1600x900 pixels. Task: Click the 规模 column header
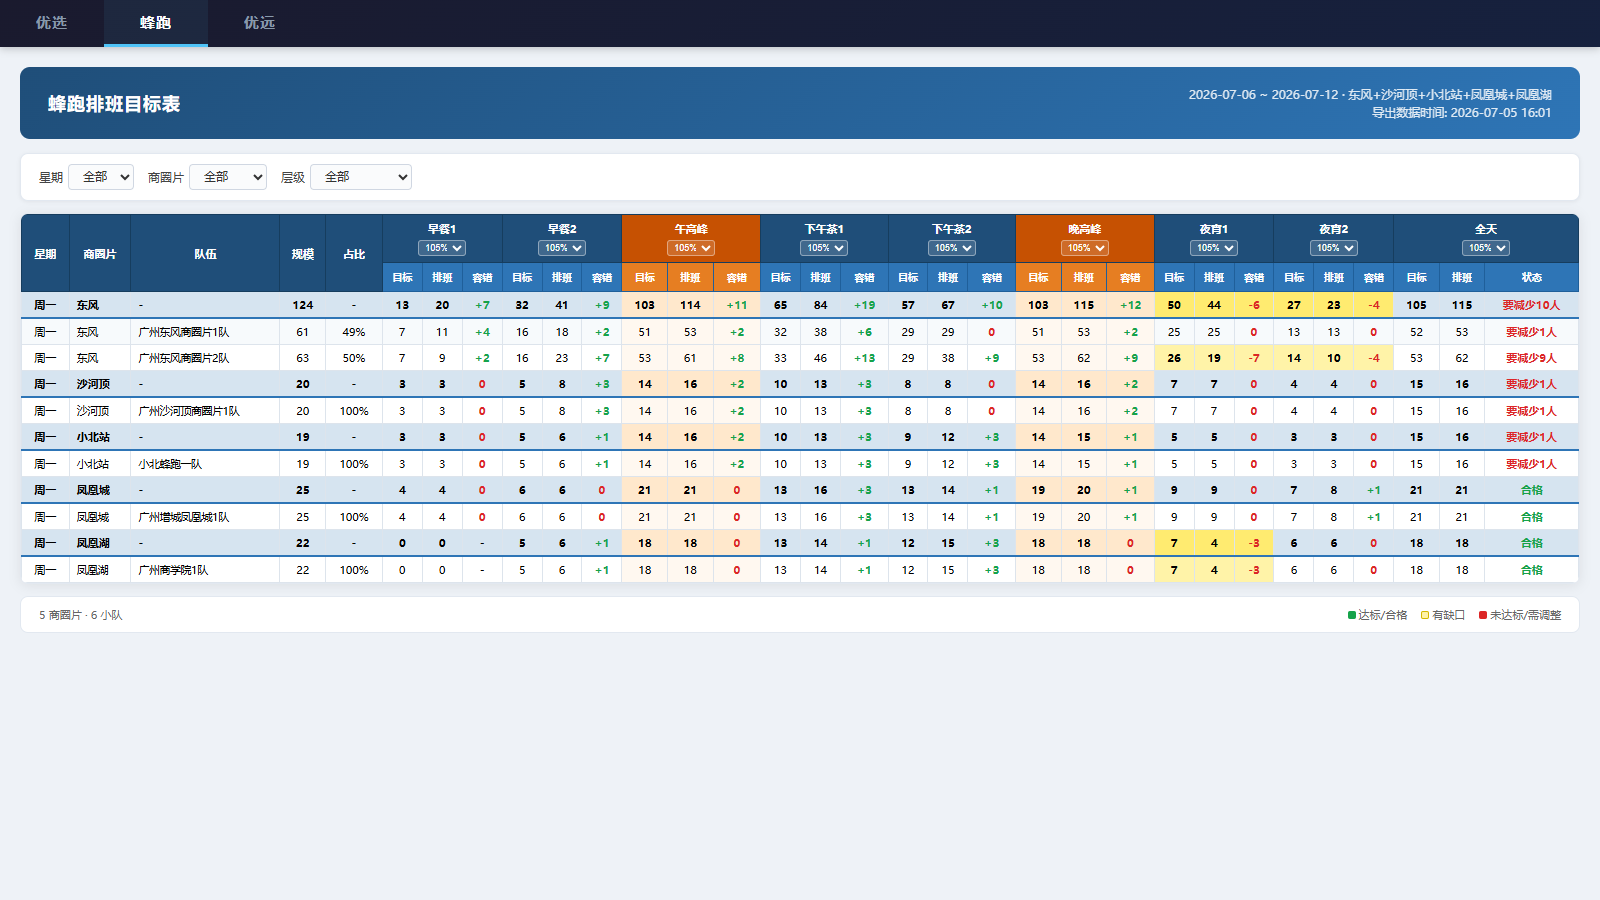303,254
